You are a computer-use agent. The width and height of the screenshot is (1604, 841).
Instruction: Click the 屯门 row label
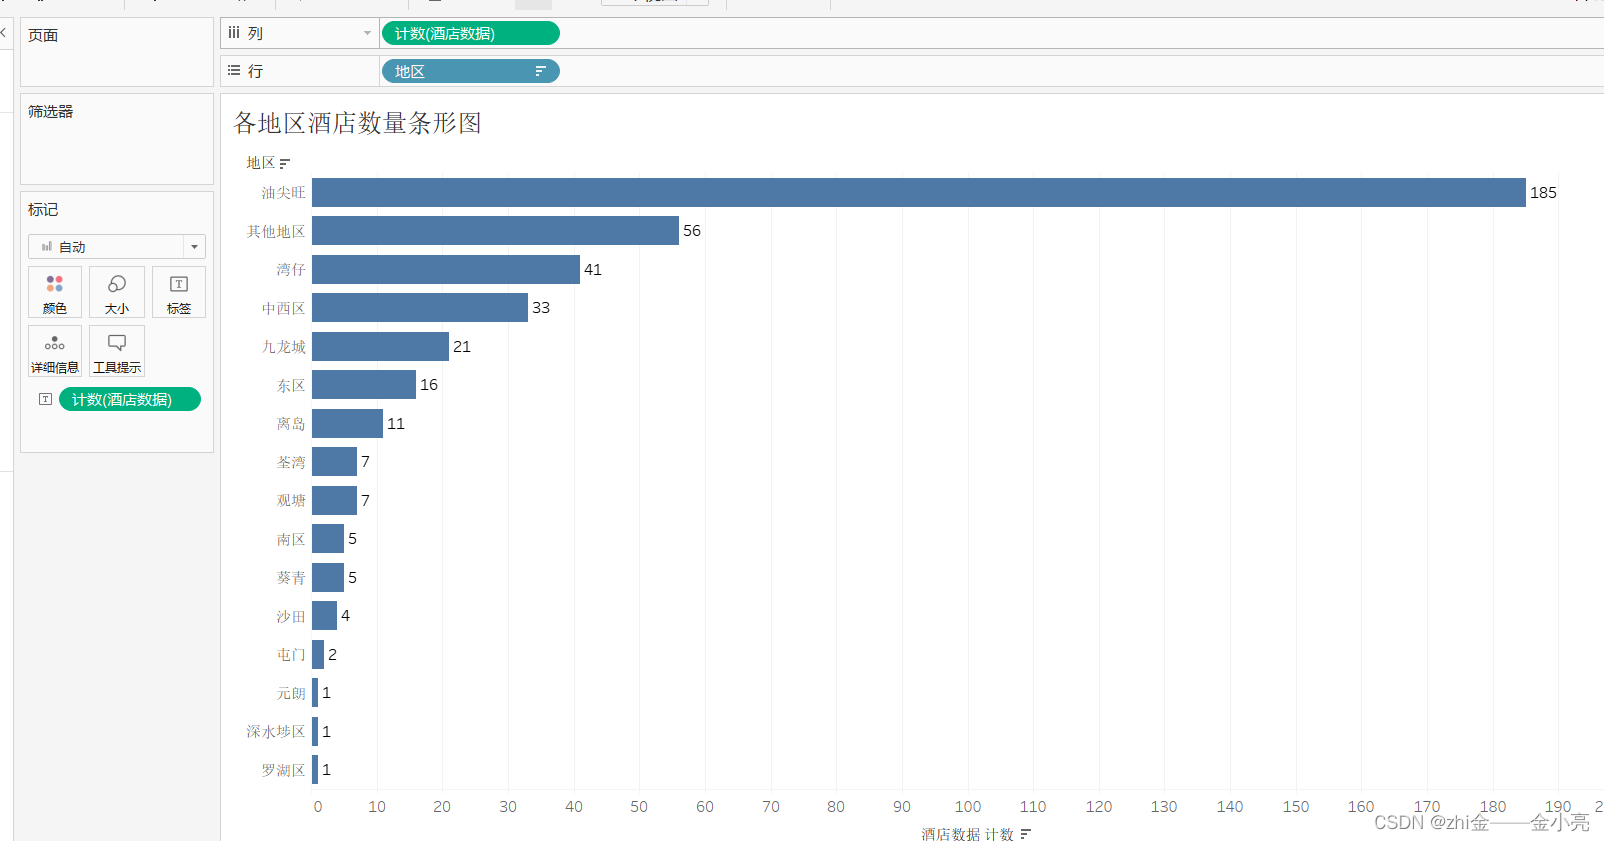tap(291, 654)
